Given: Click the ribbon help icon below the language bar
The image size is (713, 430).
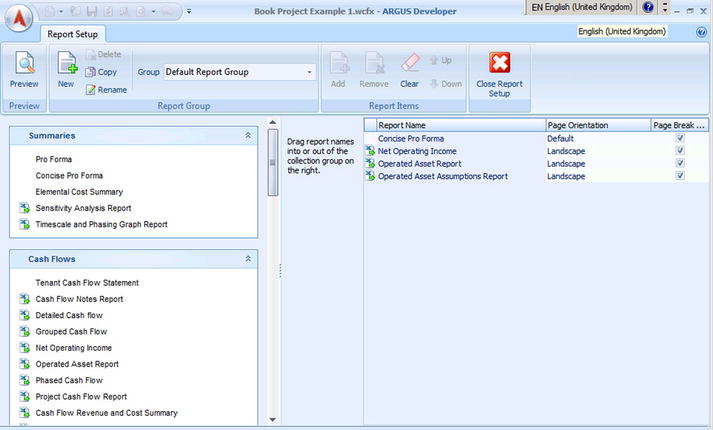Looking at the screenshot, I should click(x=701, y=32).
